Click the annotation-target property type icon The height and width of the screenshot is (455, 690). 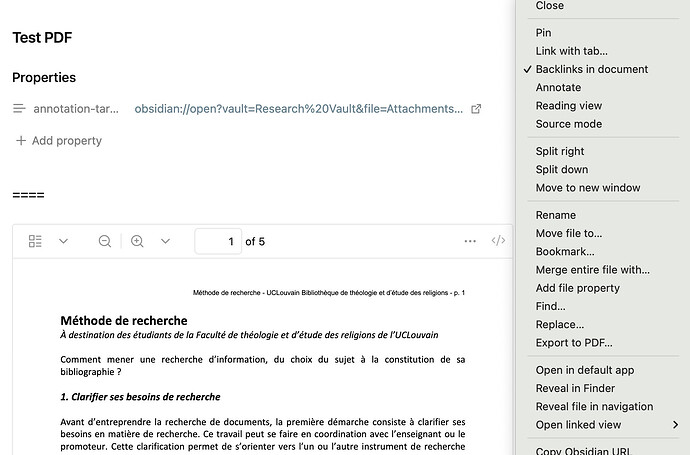pos(19,108)
